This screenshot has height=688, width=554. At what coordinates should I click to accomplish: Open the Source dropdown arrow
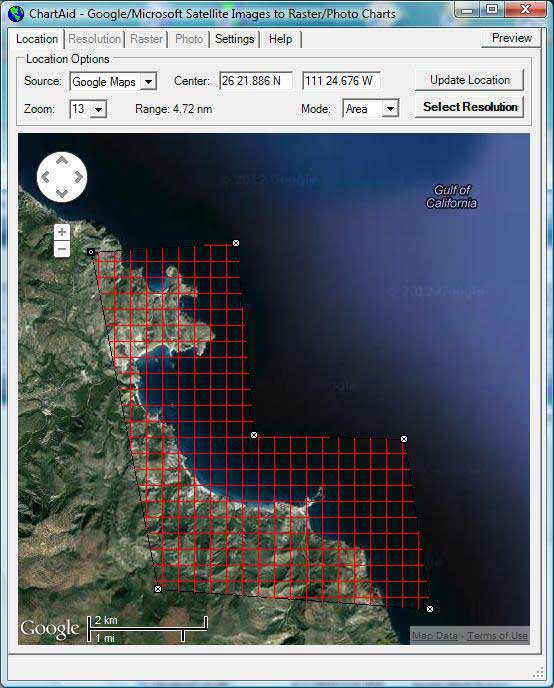pos(149,82)
